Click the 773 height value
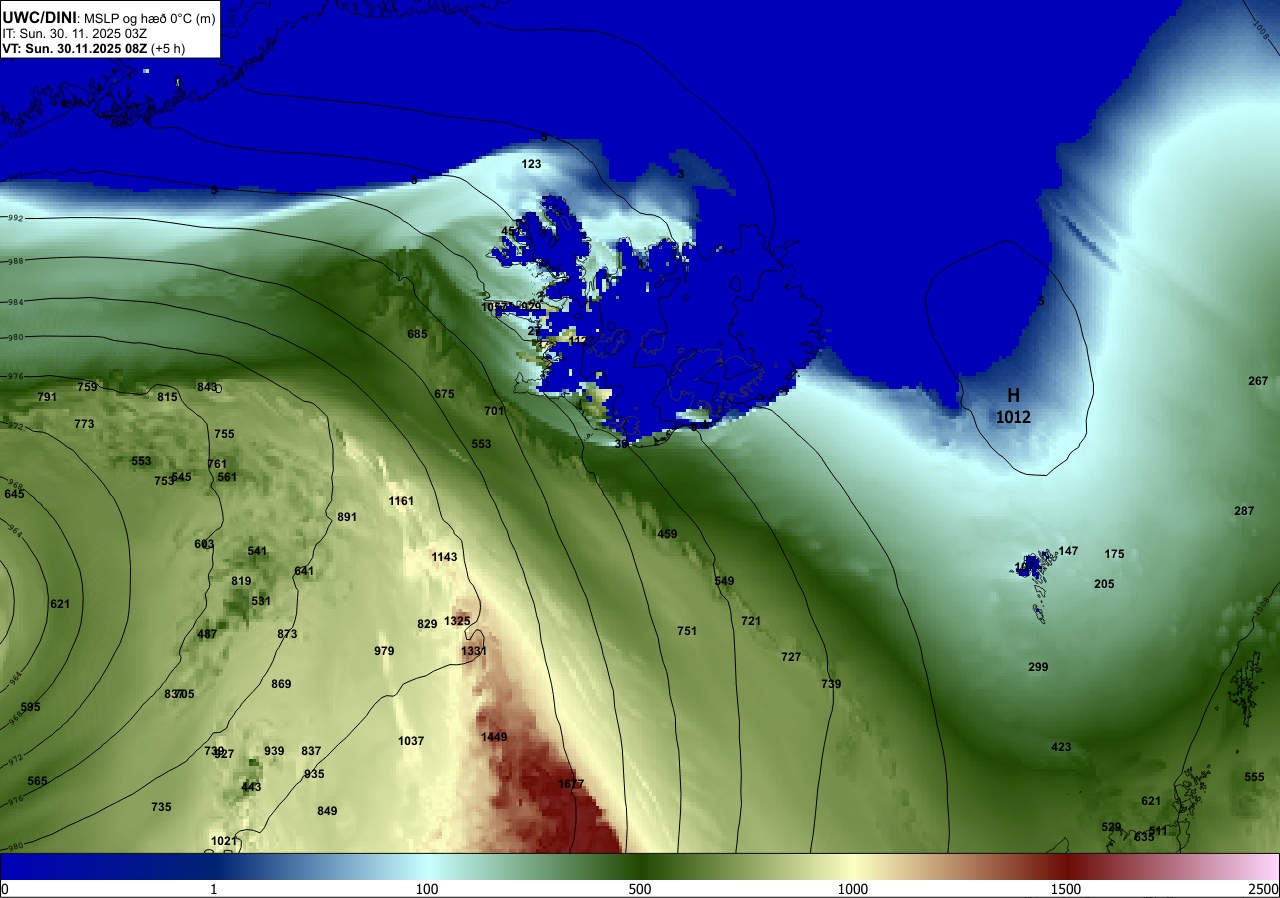Viewport: 1280px width, 898px height. [84, 424]
